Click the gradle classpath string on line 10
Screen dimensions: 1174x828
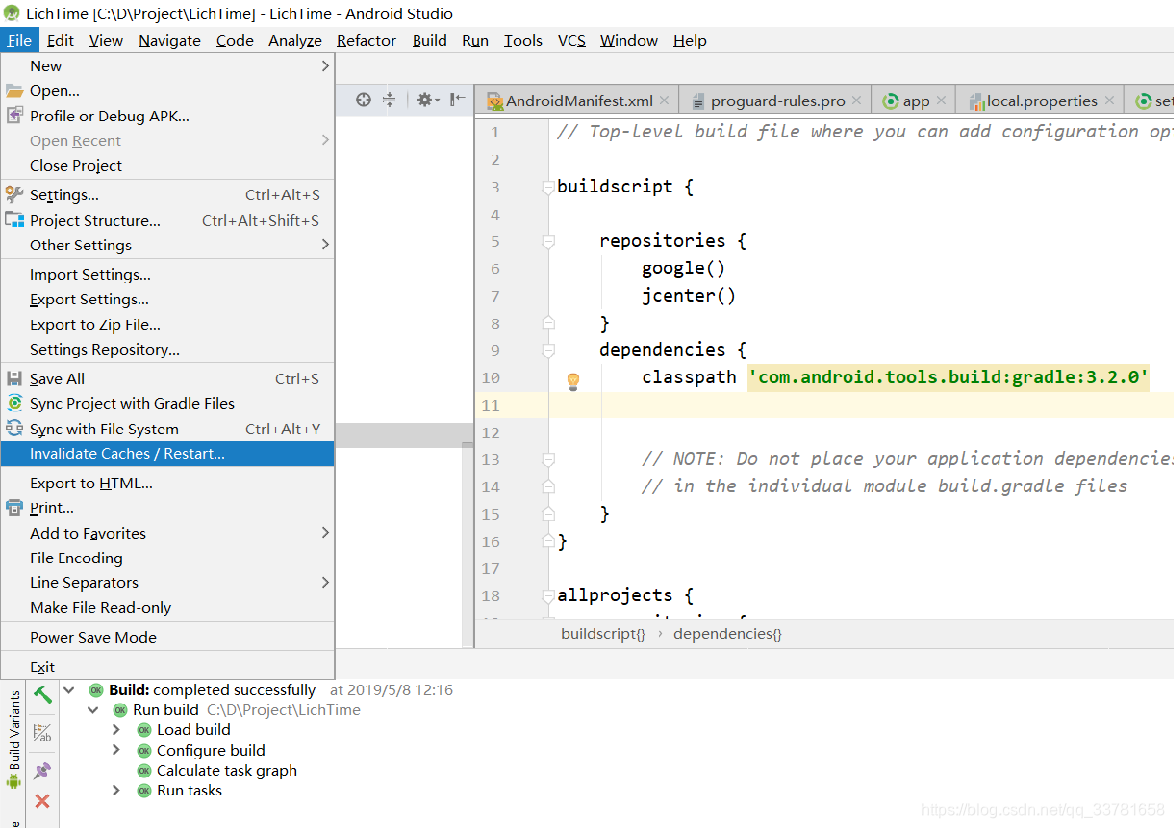[x=948, y=377]
